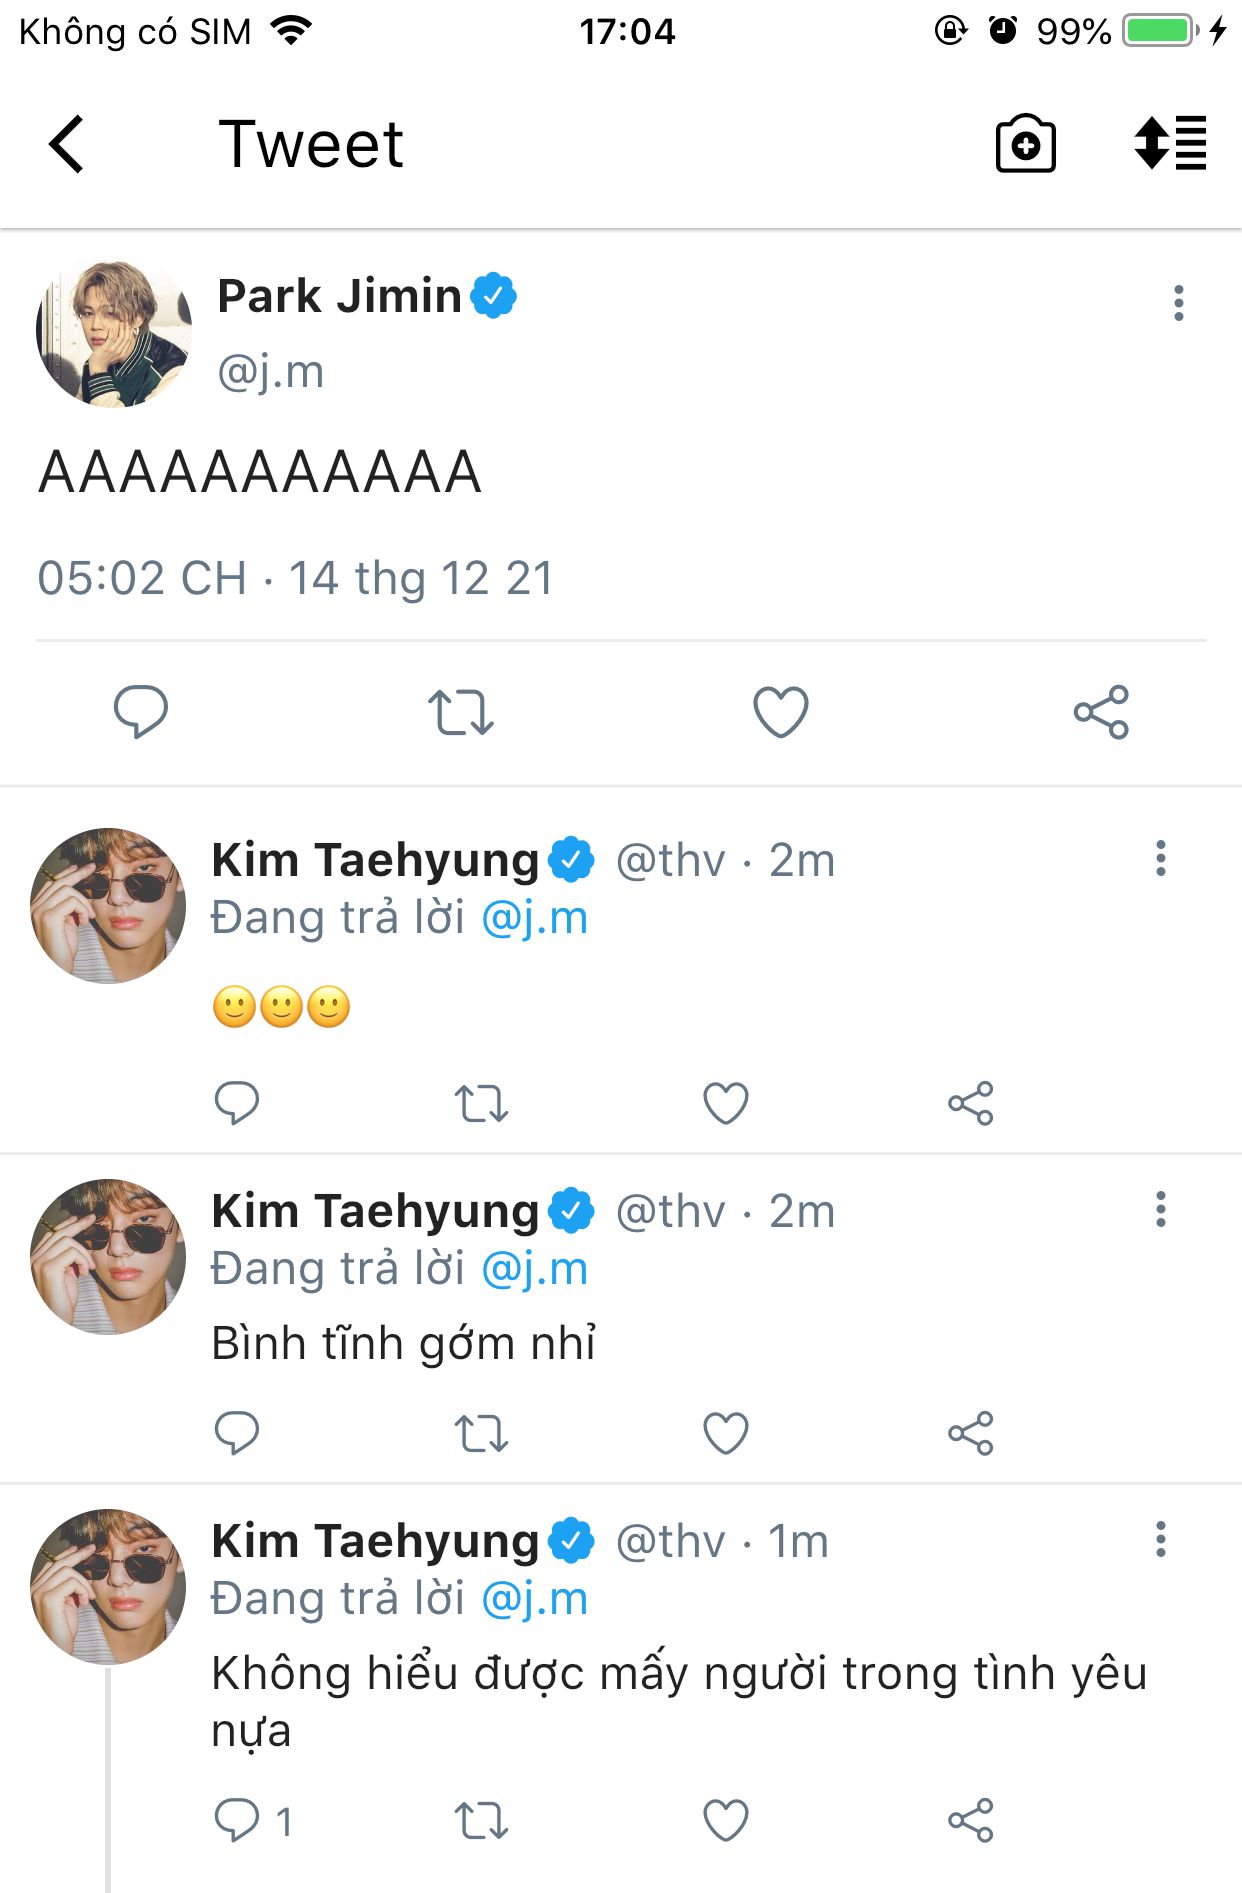1242x1893 pixels.
Task: Tap the back arrow in header
Action: (67, 145)
